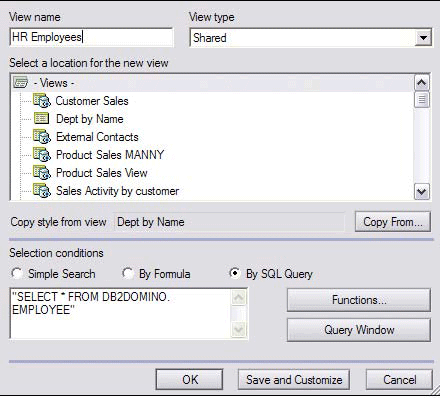Click the SQL query box scroll down arrow
Viewport: 440px width, 398px height.
click(239, 329)
